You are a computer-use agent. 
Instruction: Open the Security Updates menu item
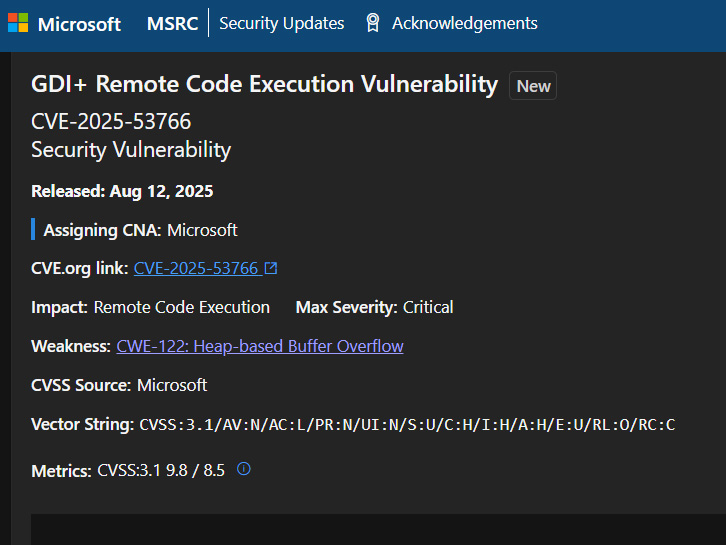281,23
